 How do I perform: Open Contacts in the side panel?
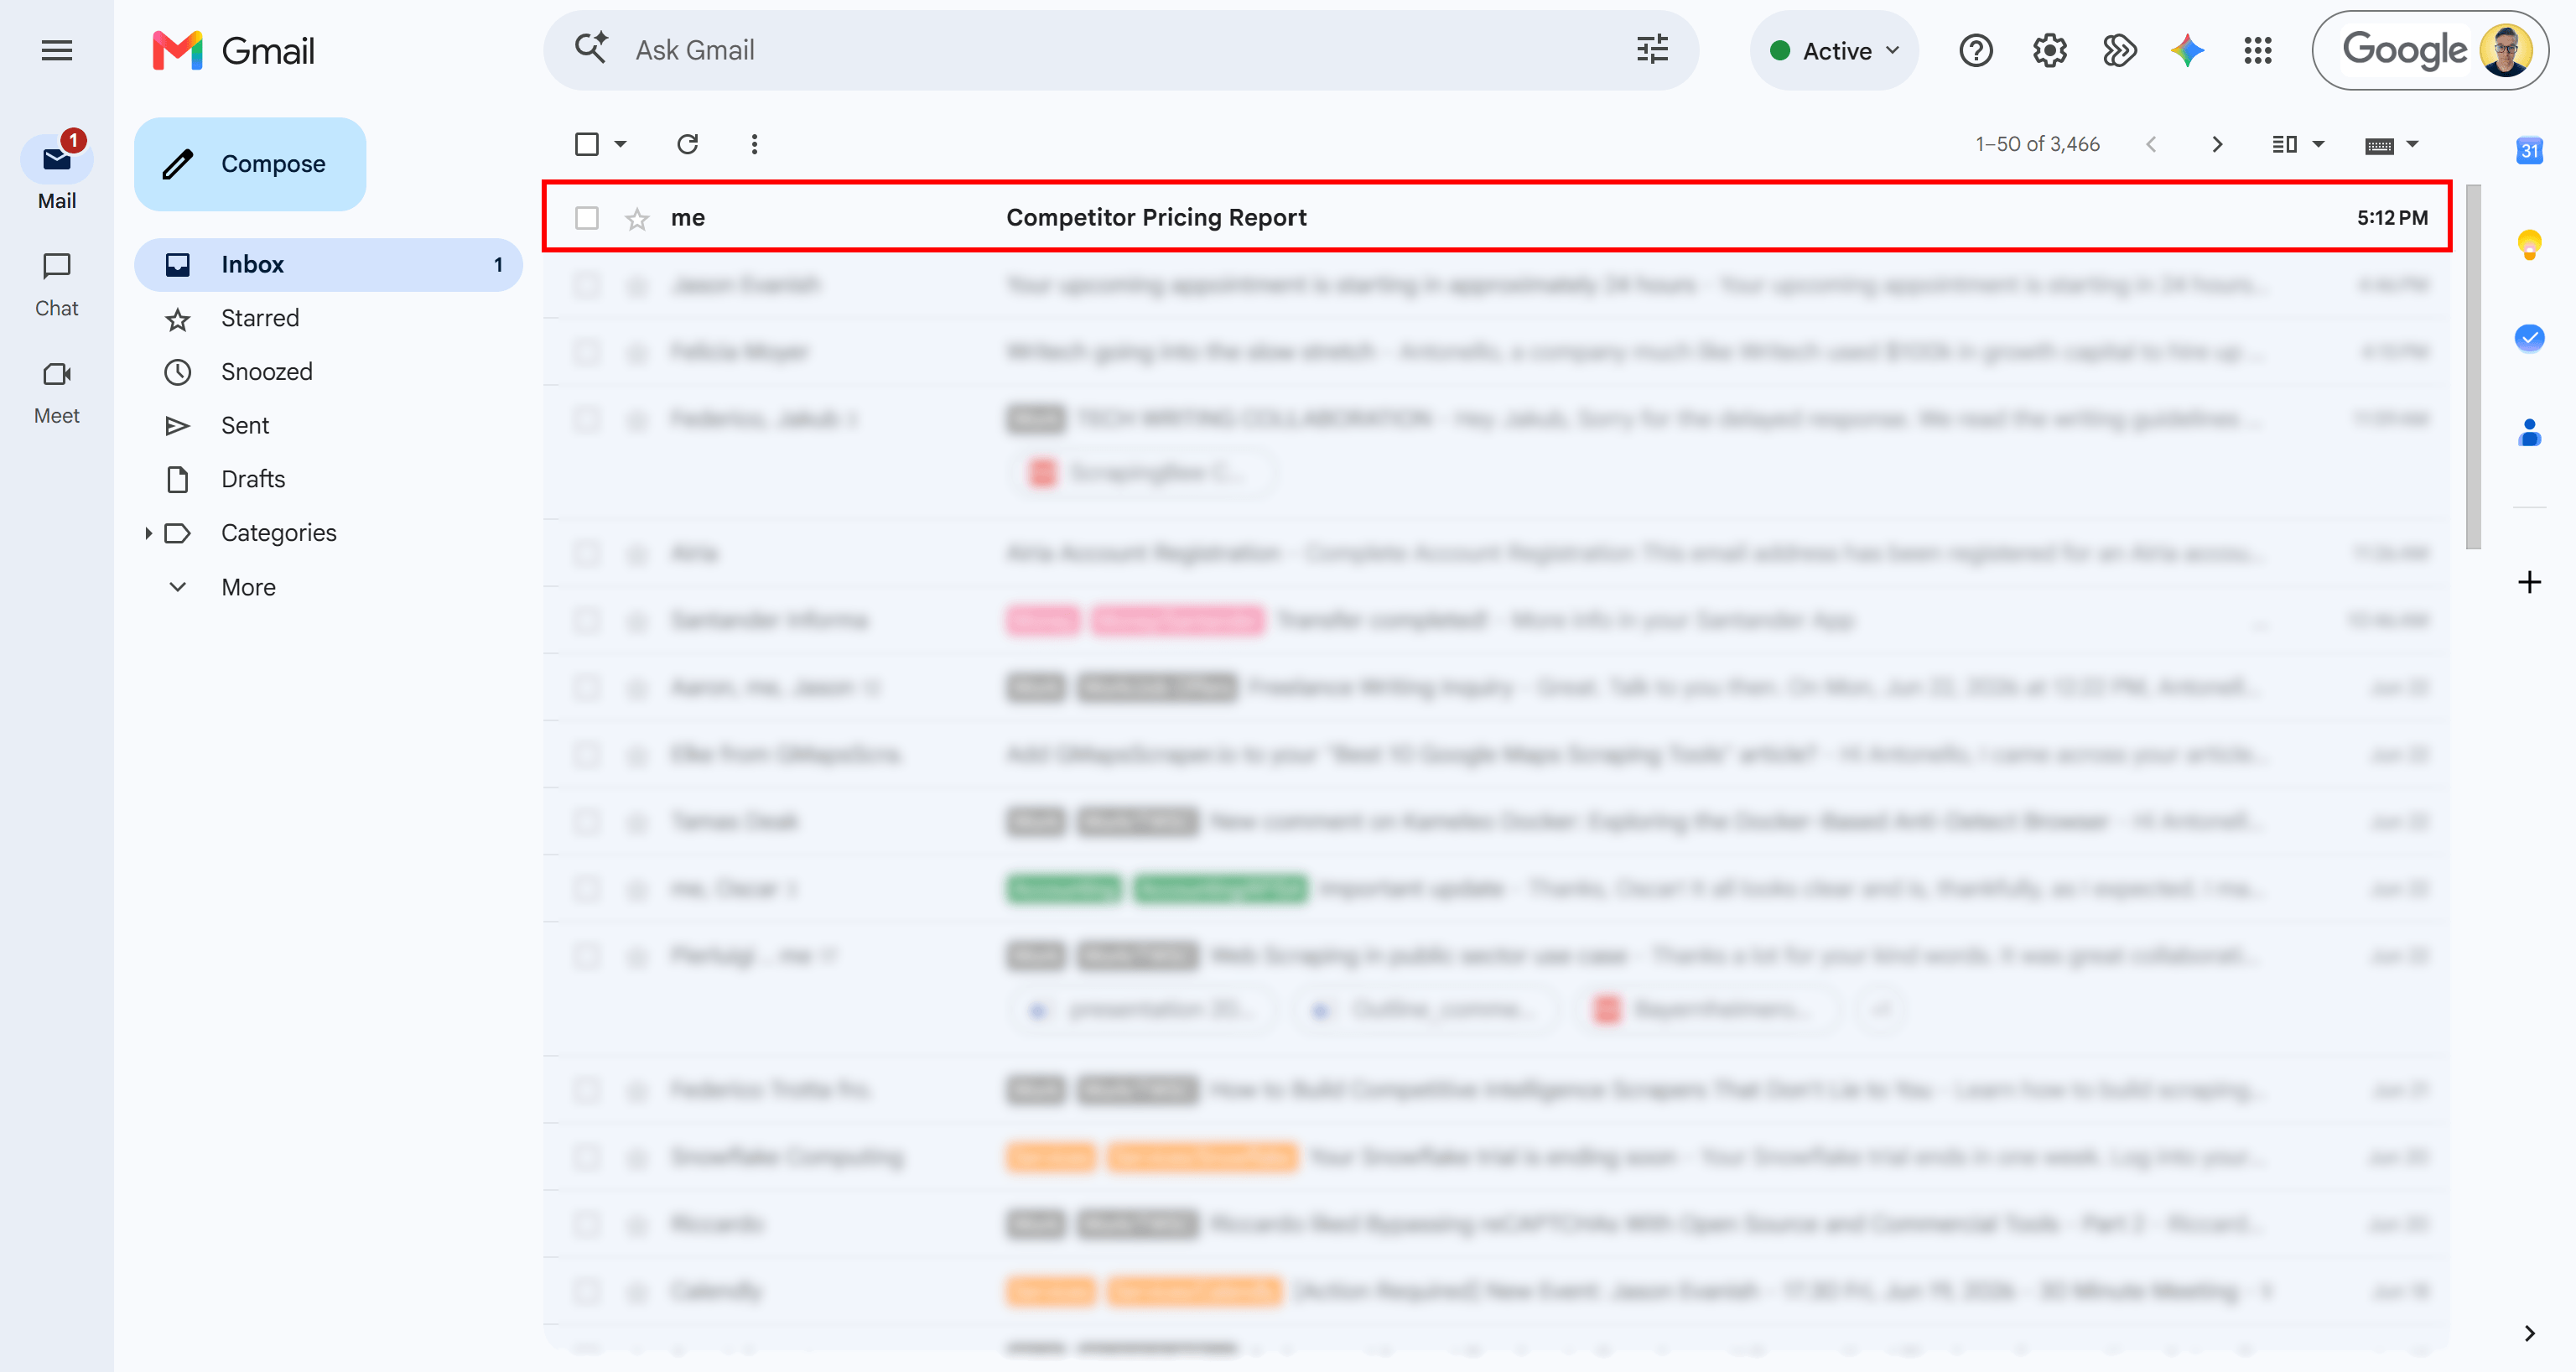(x=2529, y=432)
